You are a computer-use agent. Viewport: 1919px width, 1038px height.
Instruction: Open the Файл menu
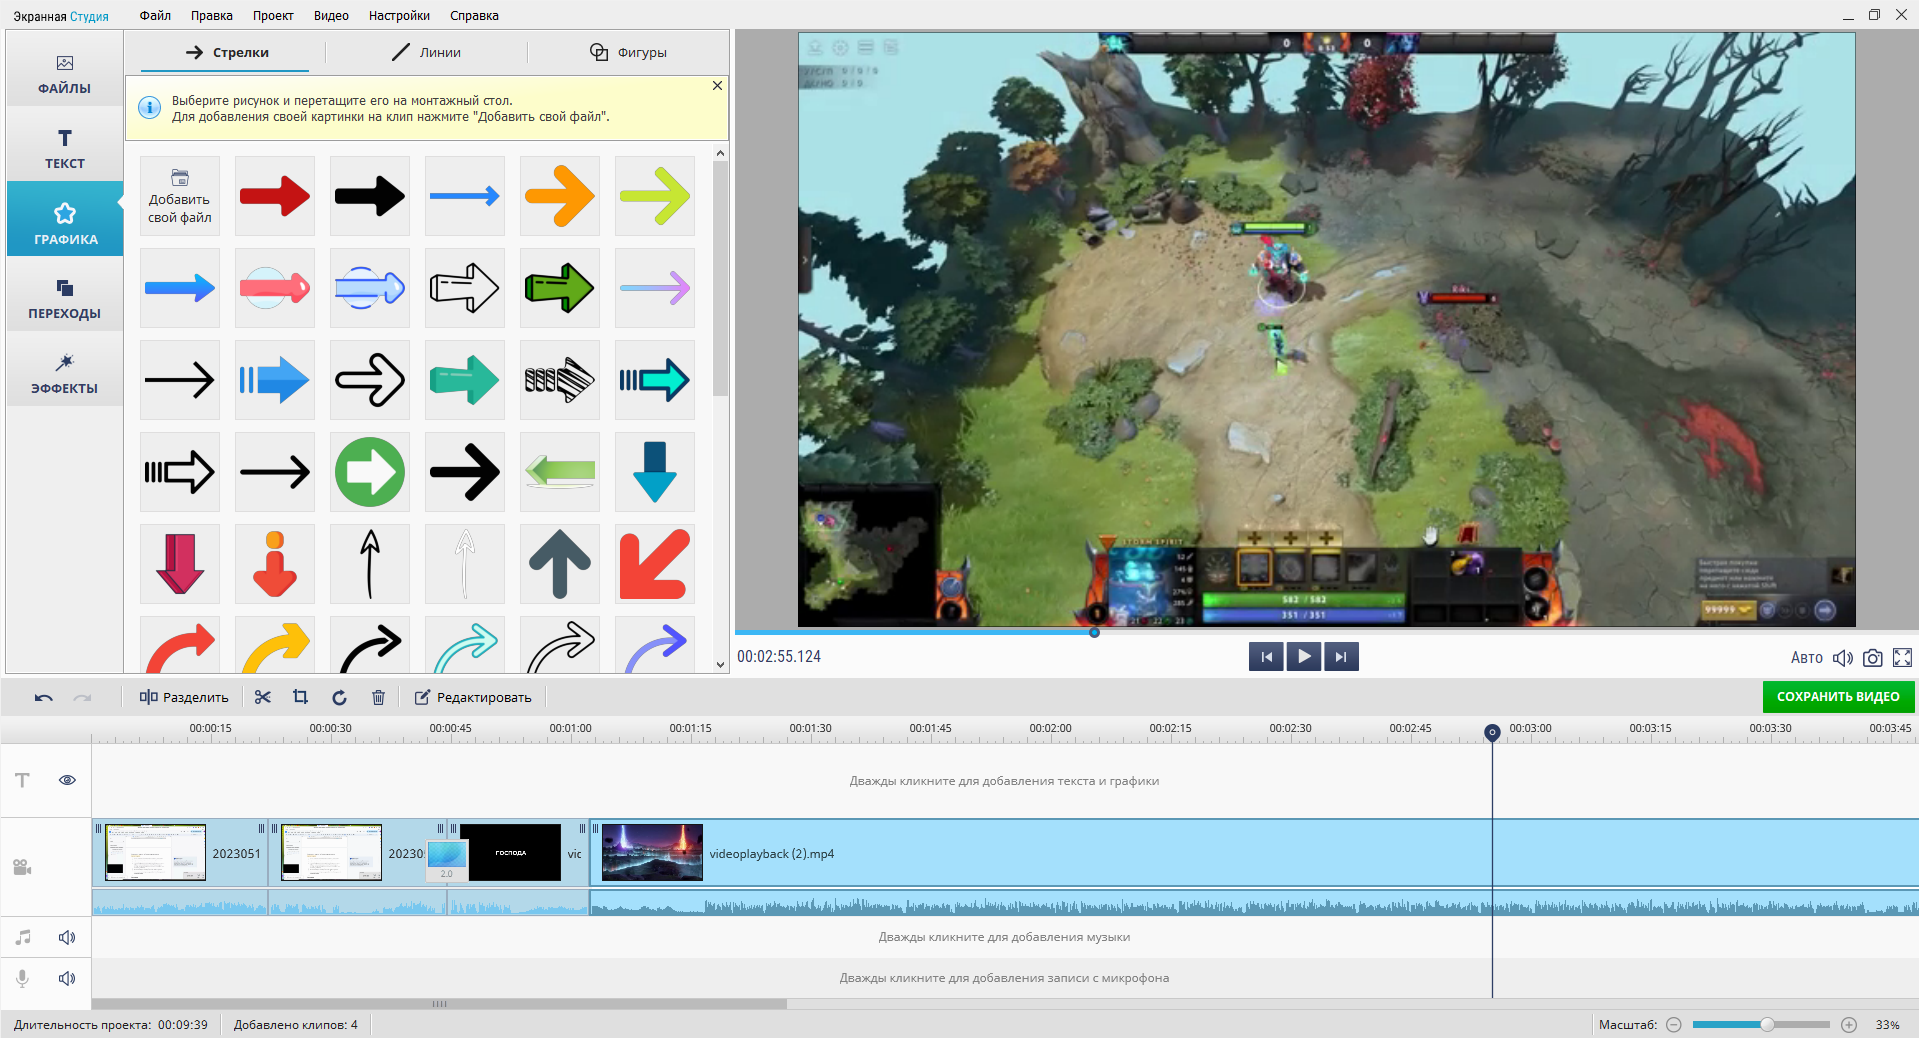click(x=155, y=15)
